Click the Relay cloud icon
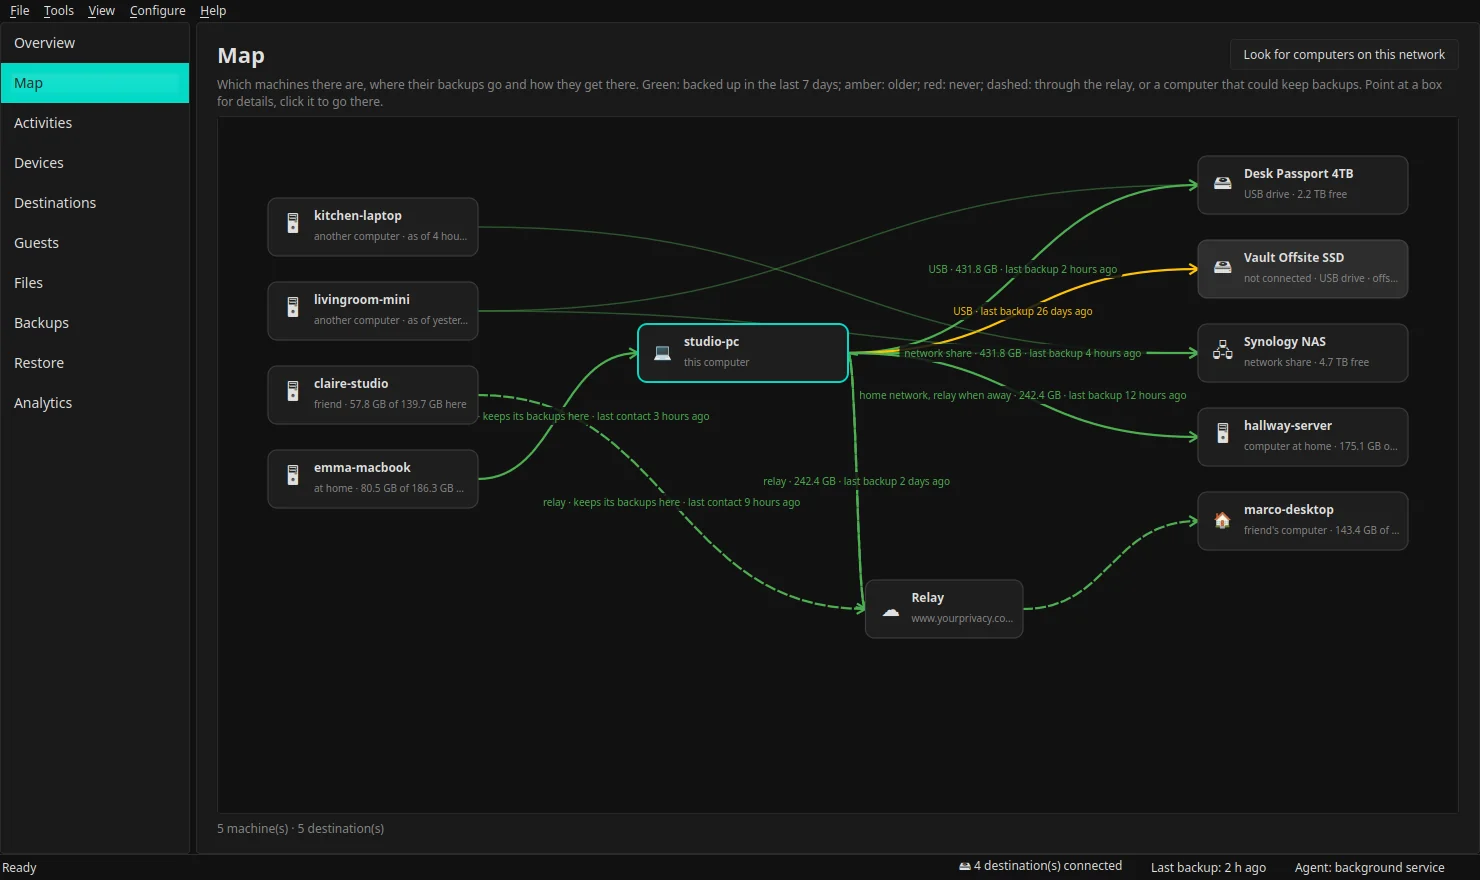This screenshot has width=1480, height=880. coord(890,610)
